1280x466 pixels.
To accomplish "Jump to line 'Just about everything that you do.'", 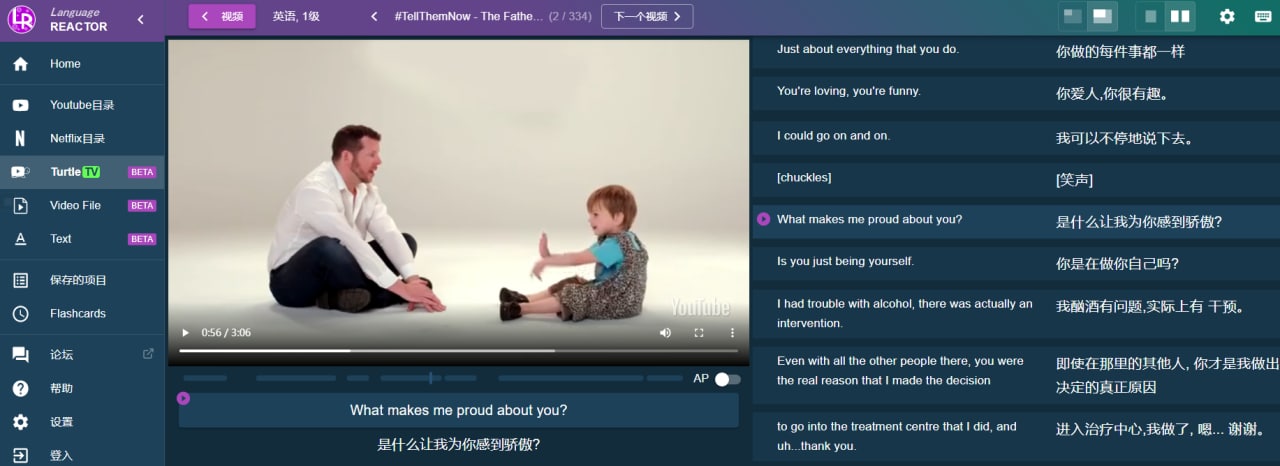I will point(868,49).
